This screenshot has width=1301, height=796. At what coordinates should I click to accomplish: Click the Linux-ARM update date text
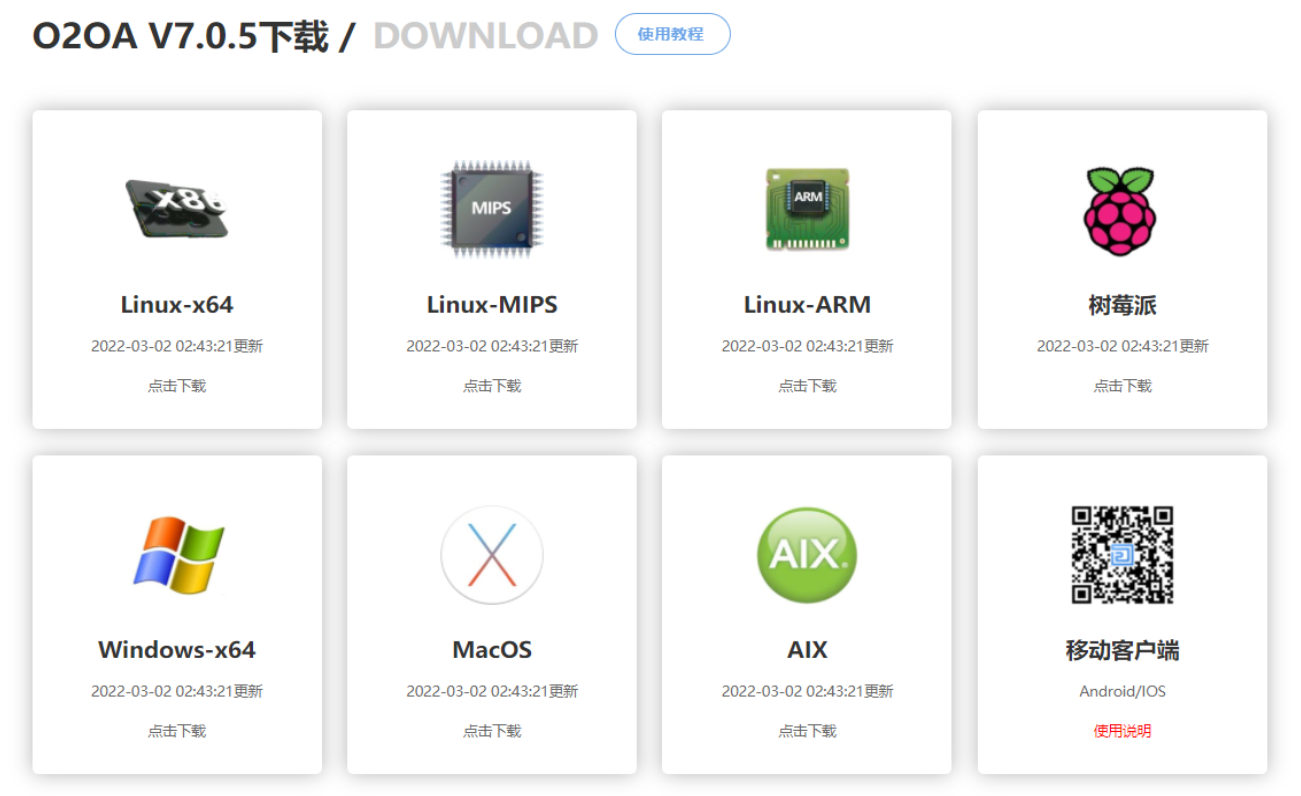click(x=807, y=346)
